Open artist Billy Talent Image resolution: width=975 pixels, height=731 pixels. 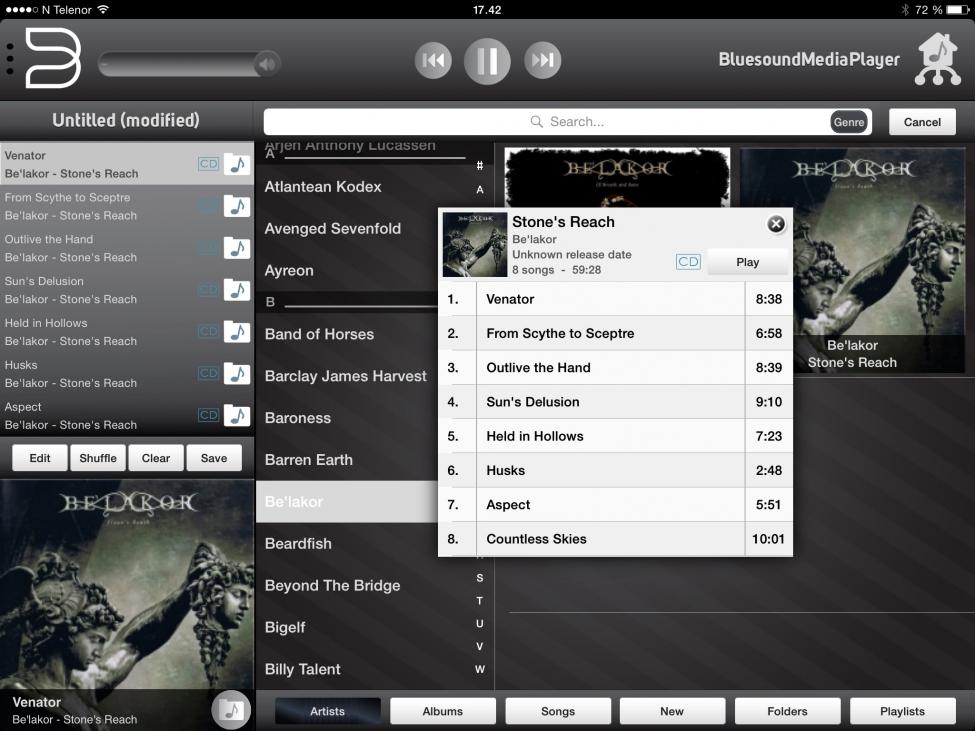(x=302, y=669)
